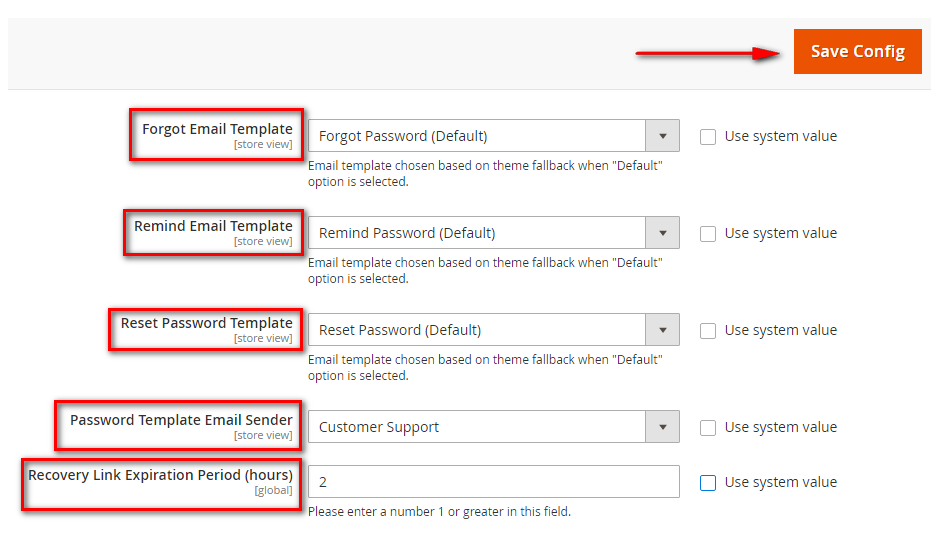Click the Save Config button
Viewport: 946px width, 547px height.
point(857,51)
